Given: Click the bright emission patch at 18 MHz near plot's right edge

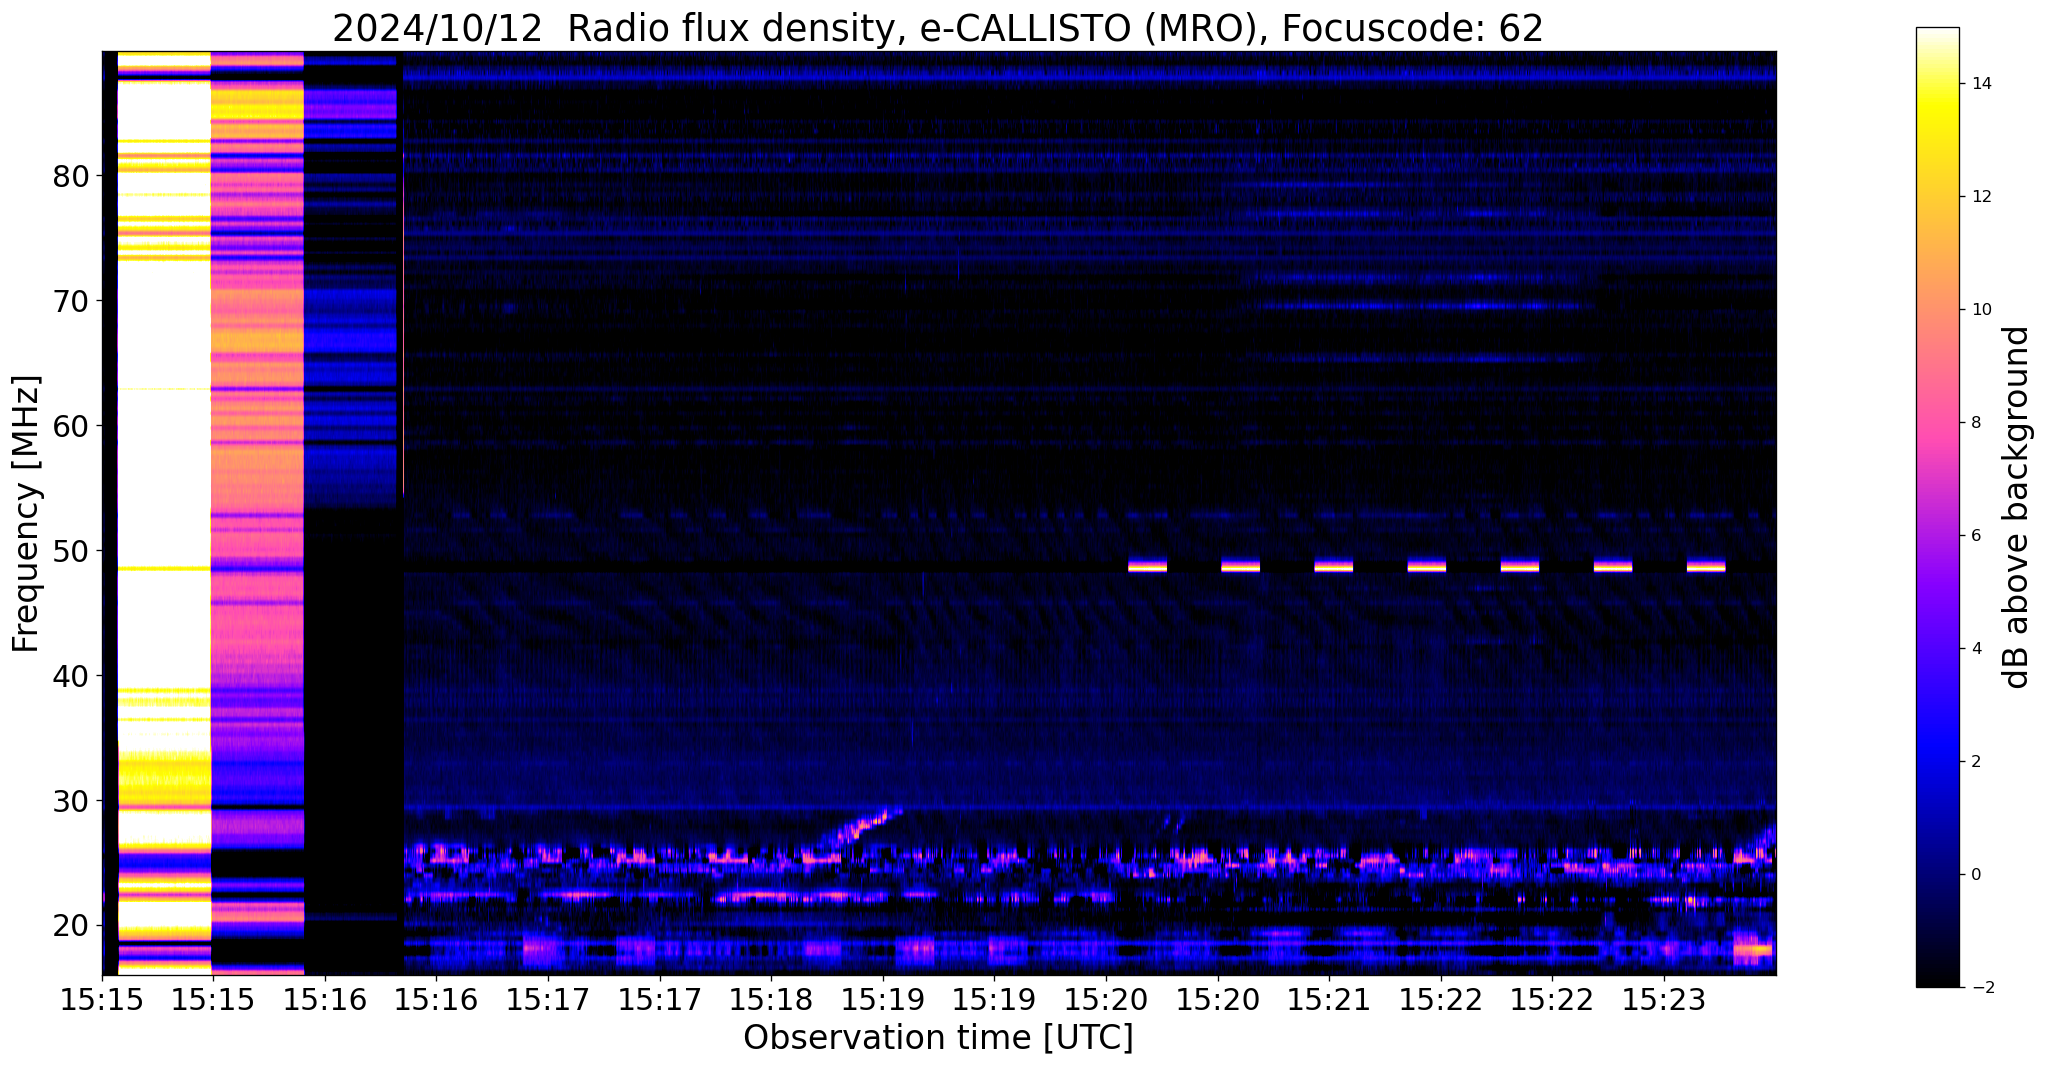Looking at the screenshot, I should click(1752, 949).
